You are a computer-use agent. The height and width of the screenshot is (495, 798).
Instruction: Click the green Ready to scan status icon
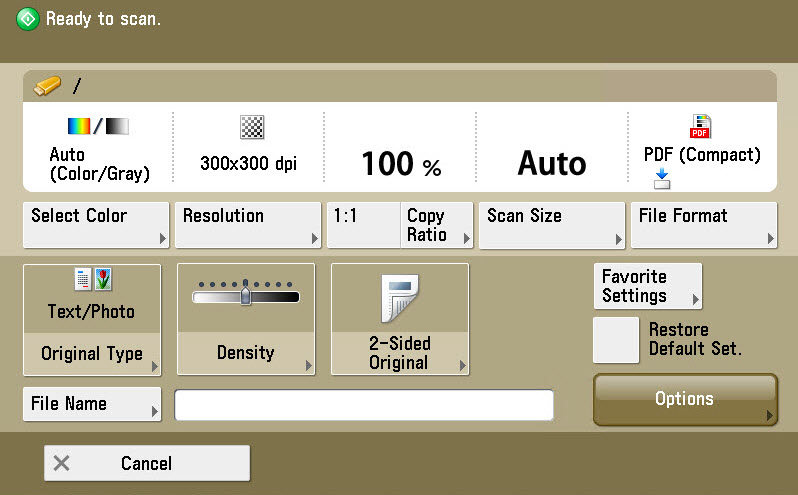[x=28, y=19]
